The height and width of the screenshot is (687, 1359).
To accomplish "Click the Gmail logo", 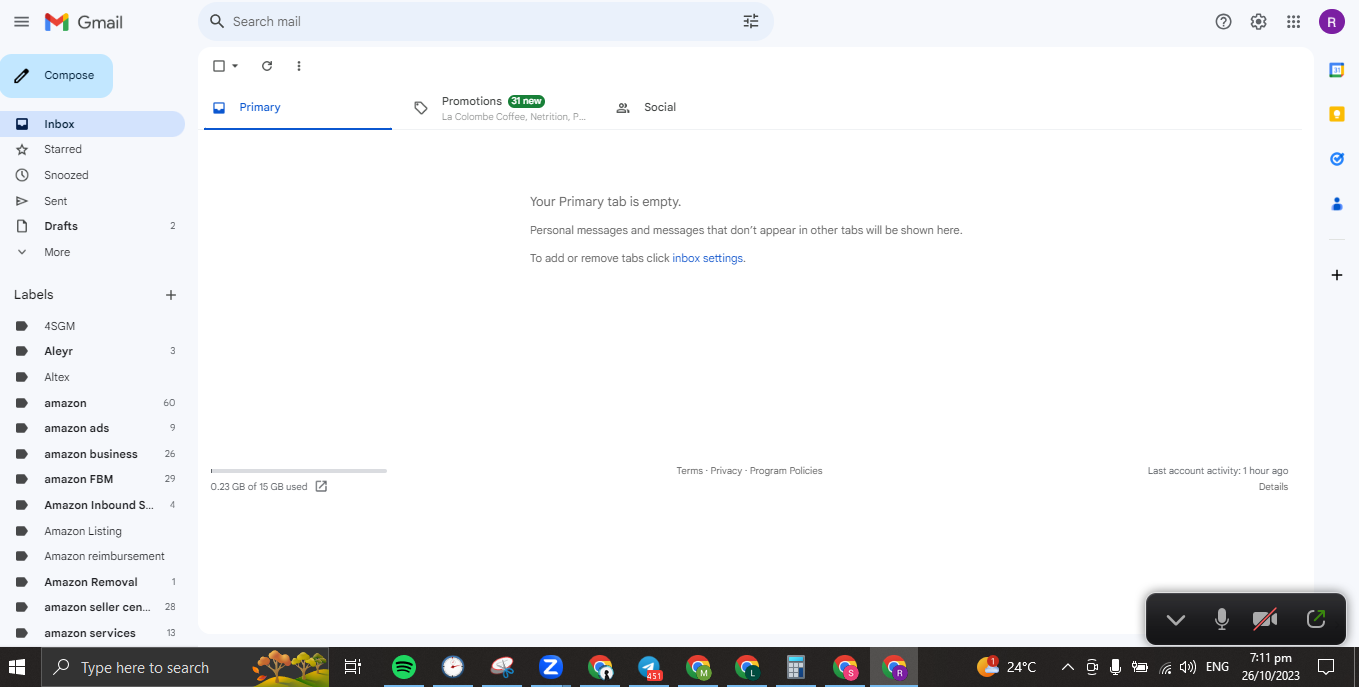I will pyautogui.click(x=84, y=21).
